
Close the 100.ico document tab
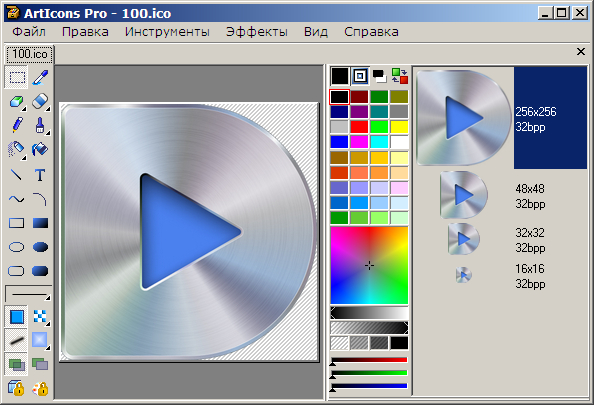(580, 52)
